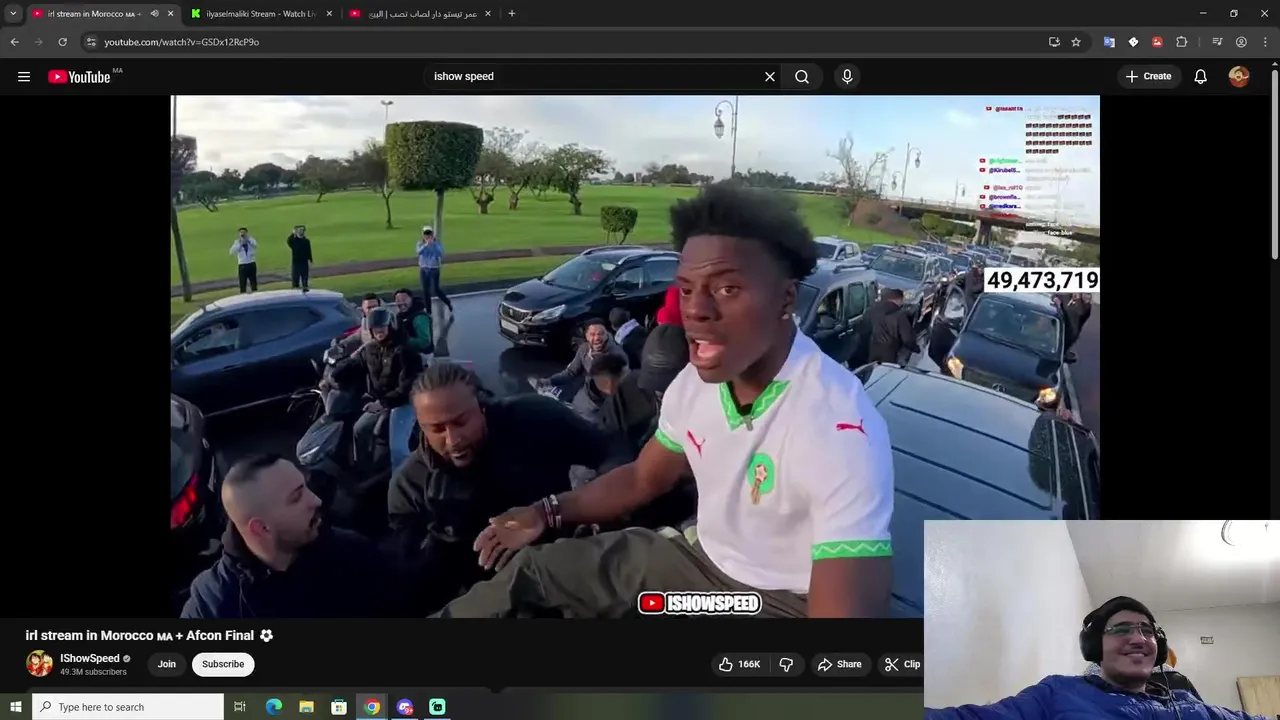The width and height of the screenshot is (1280, 720).
Task: Click the '49.3M subscribers' text
Action: coord(93,672)
